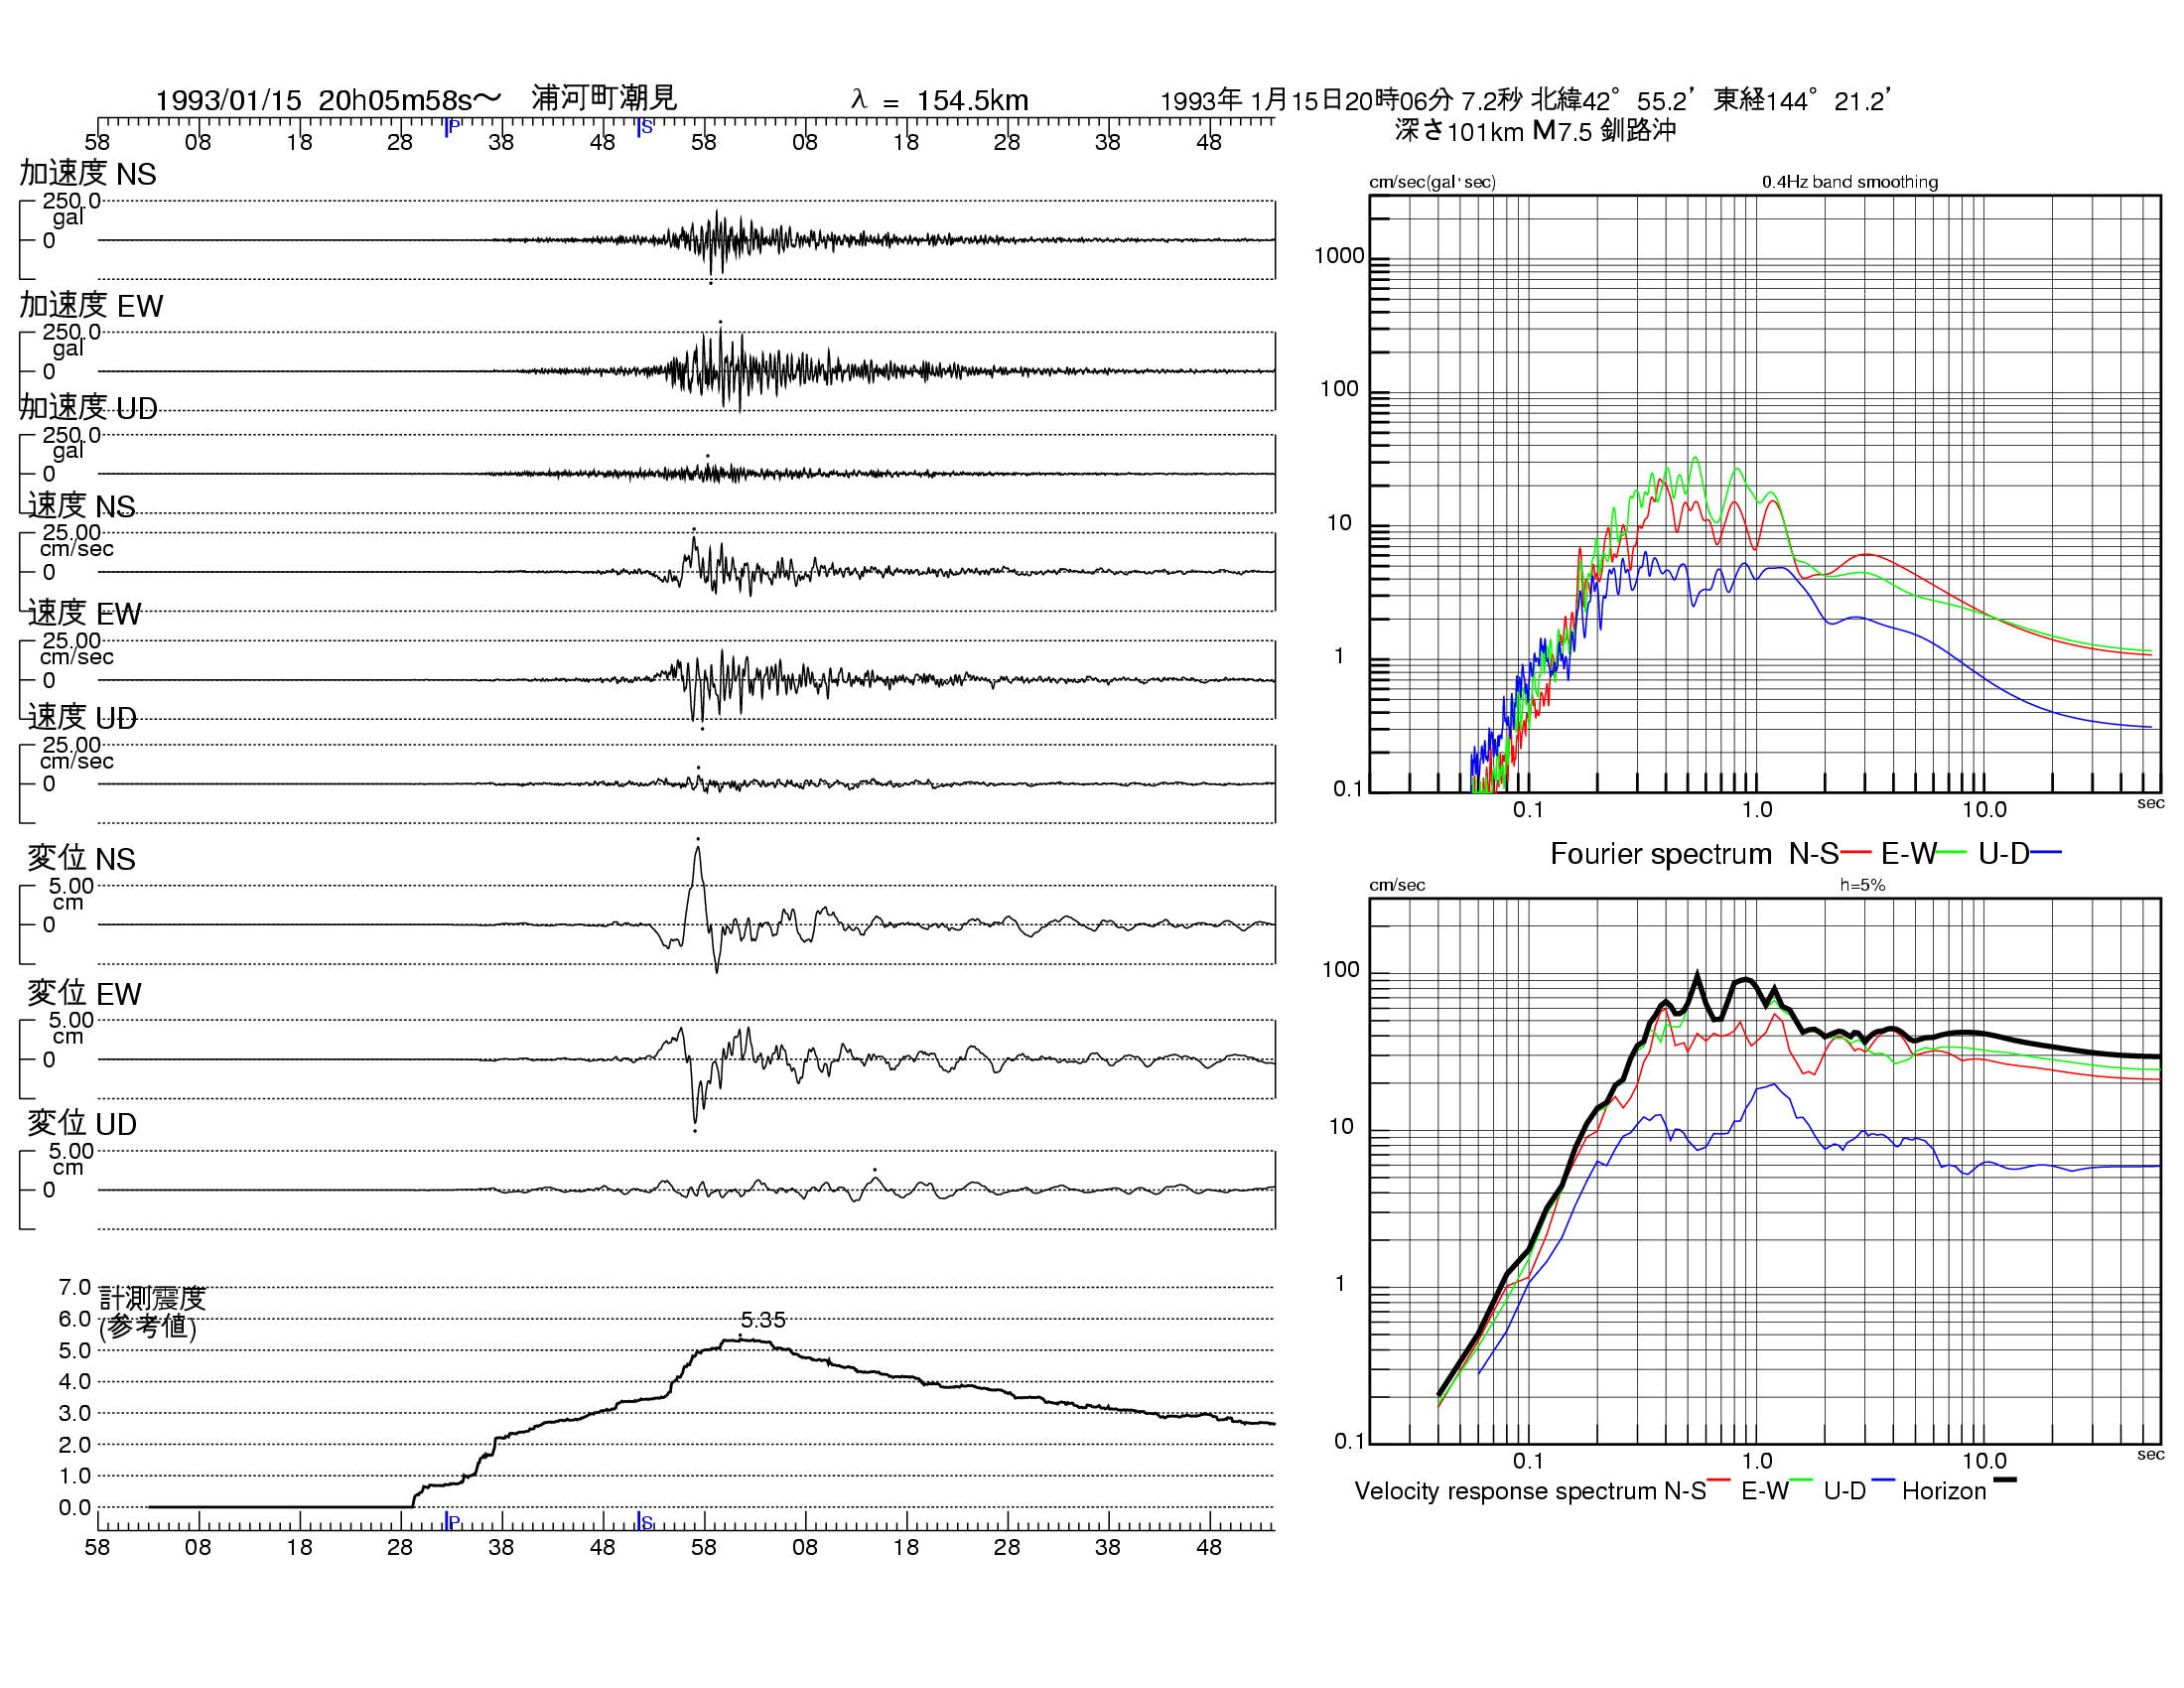
Task: Click the "h=5%" damping annotation
Action: (1862, 885)
